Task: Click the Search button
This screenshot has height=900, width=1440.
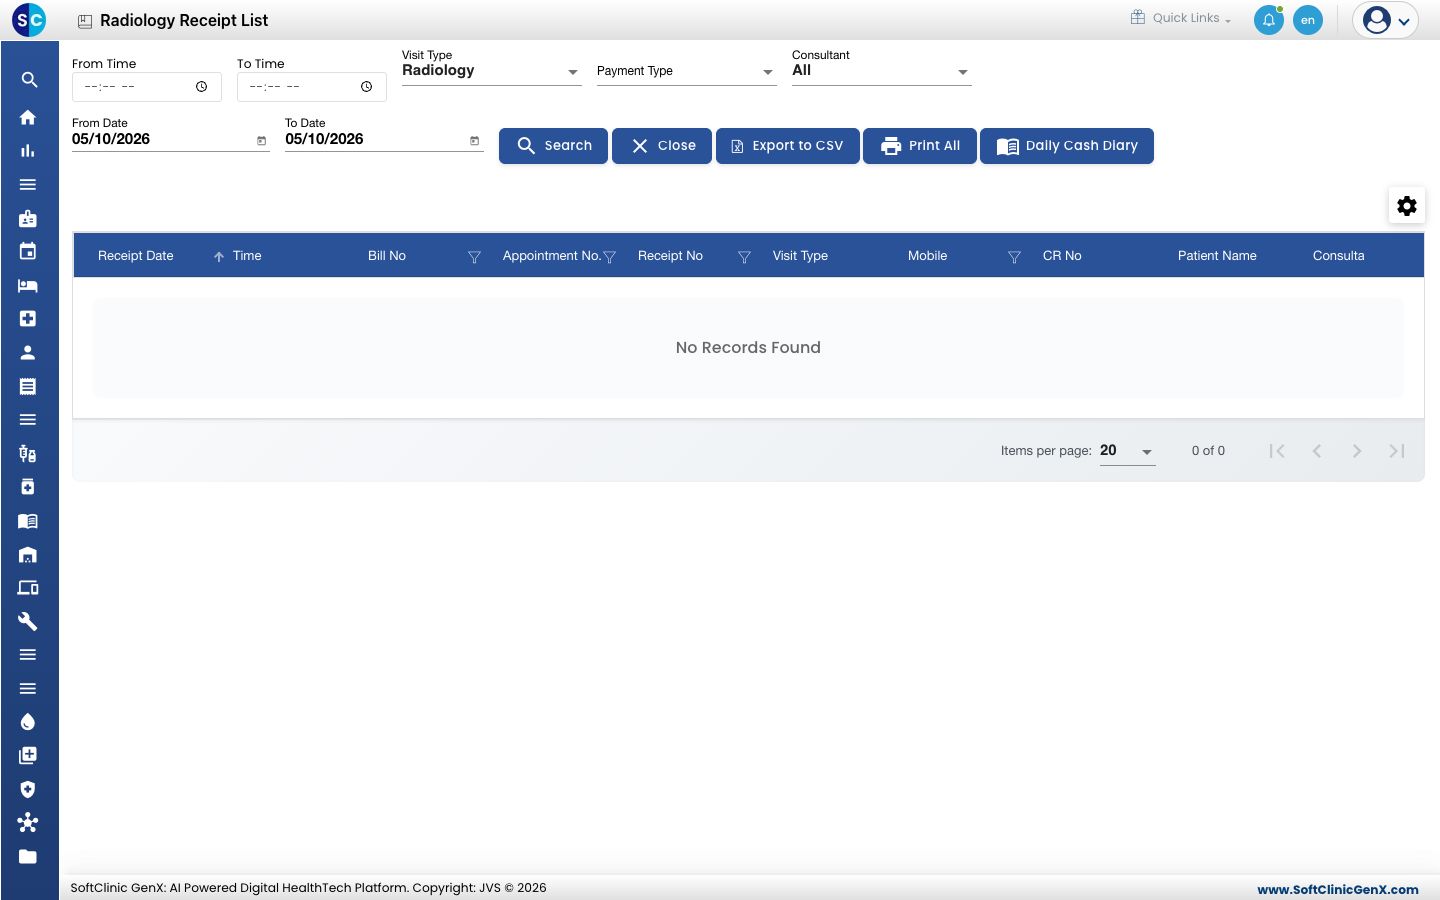Action: click(553, 146)
